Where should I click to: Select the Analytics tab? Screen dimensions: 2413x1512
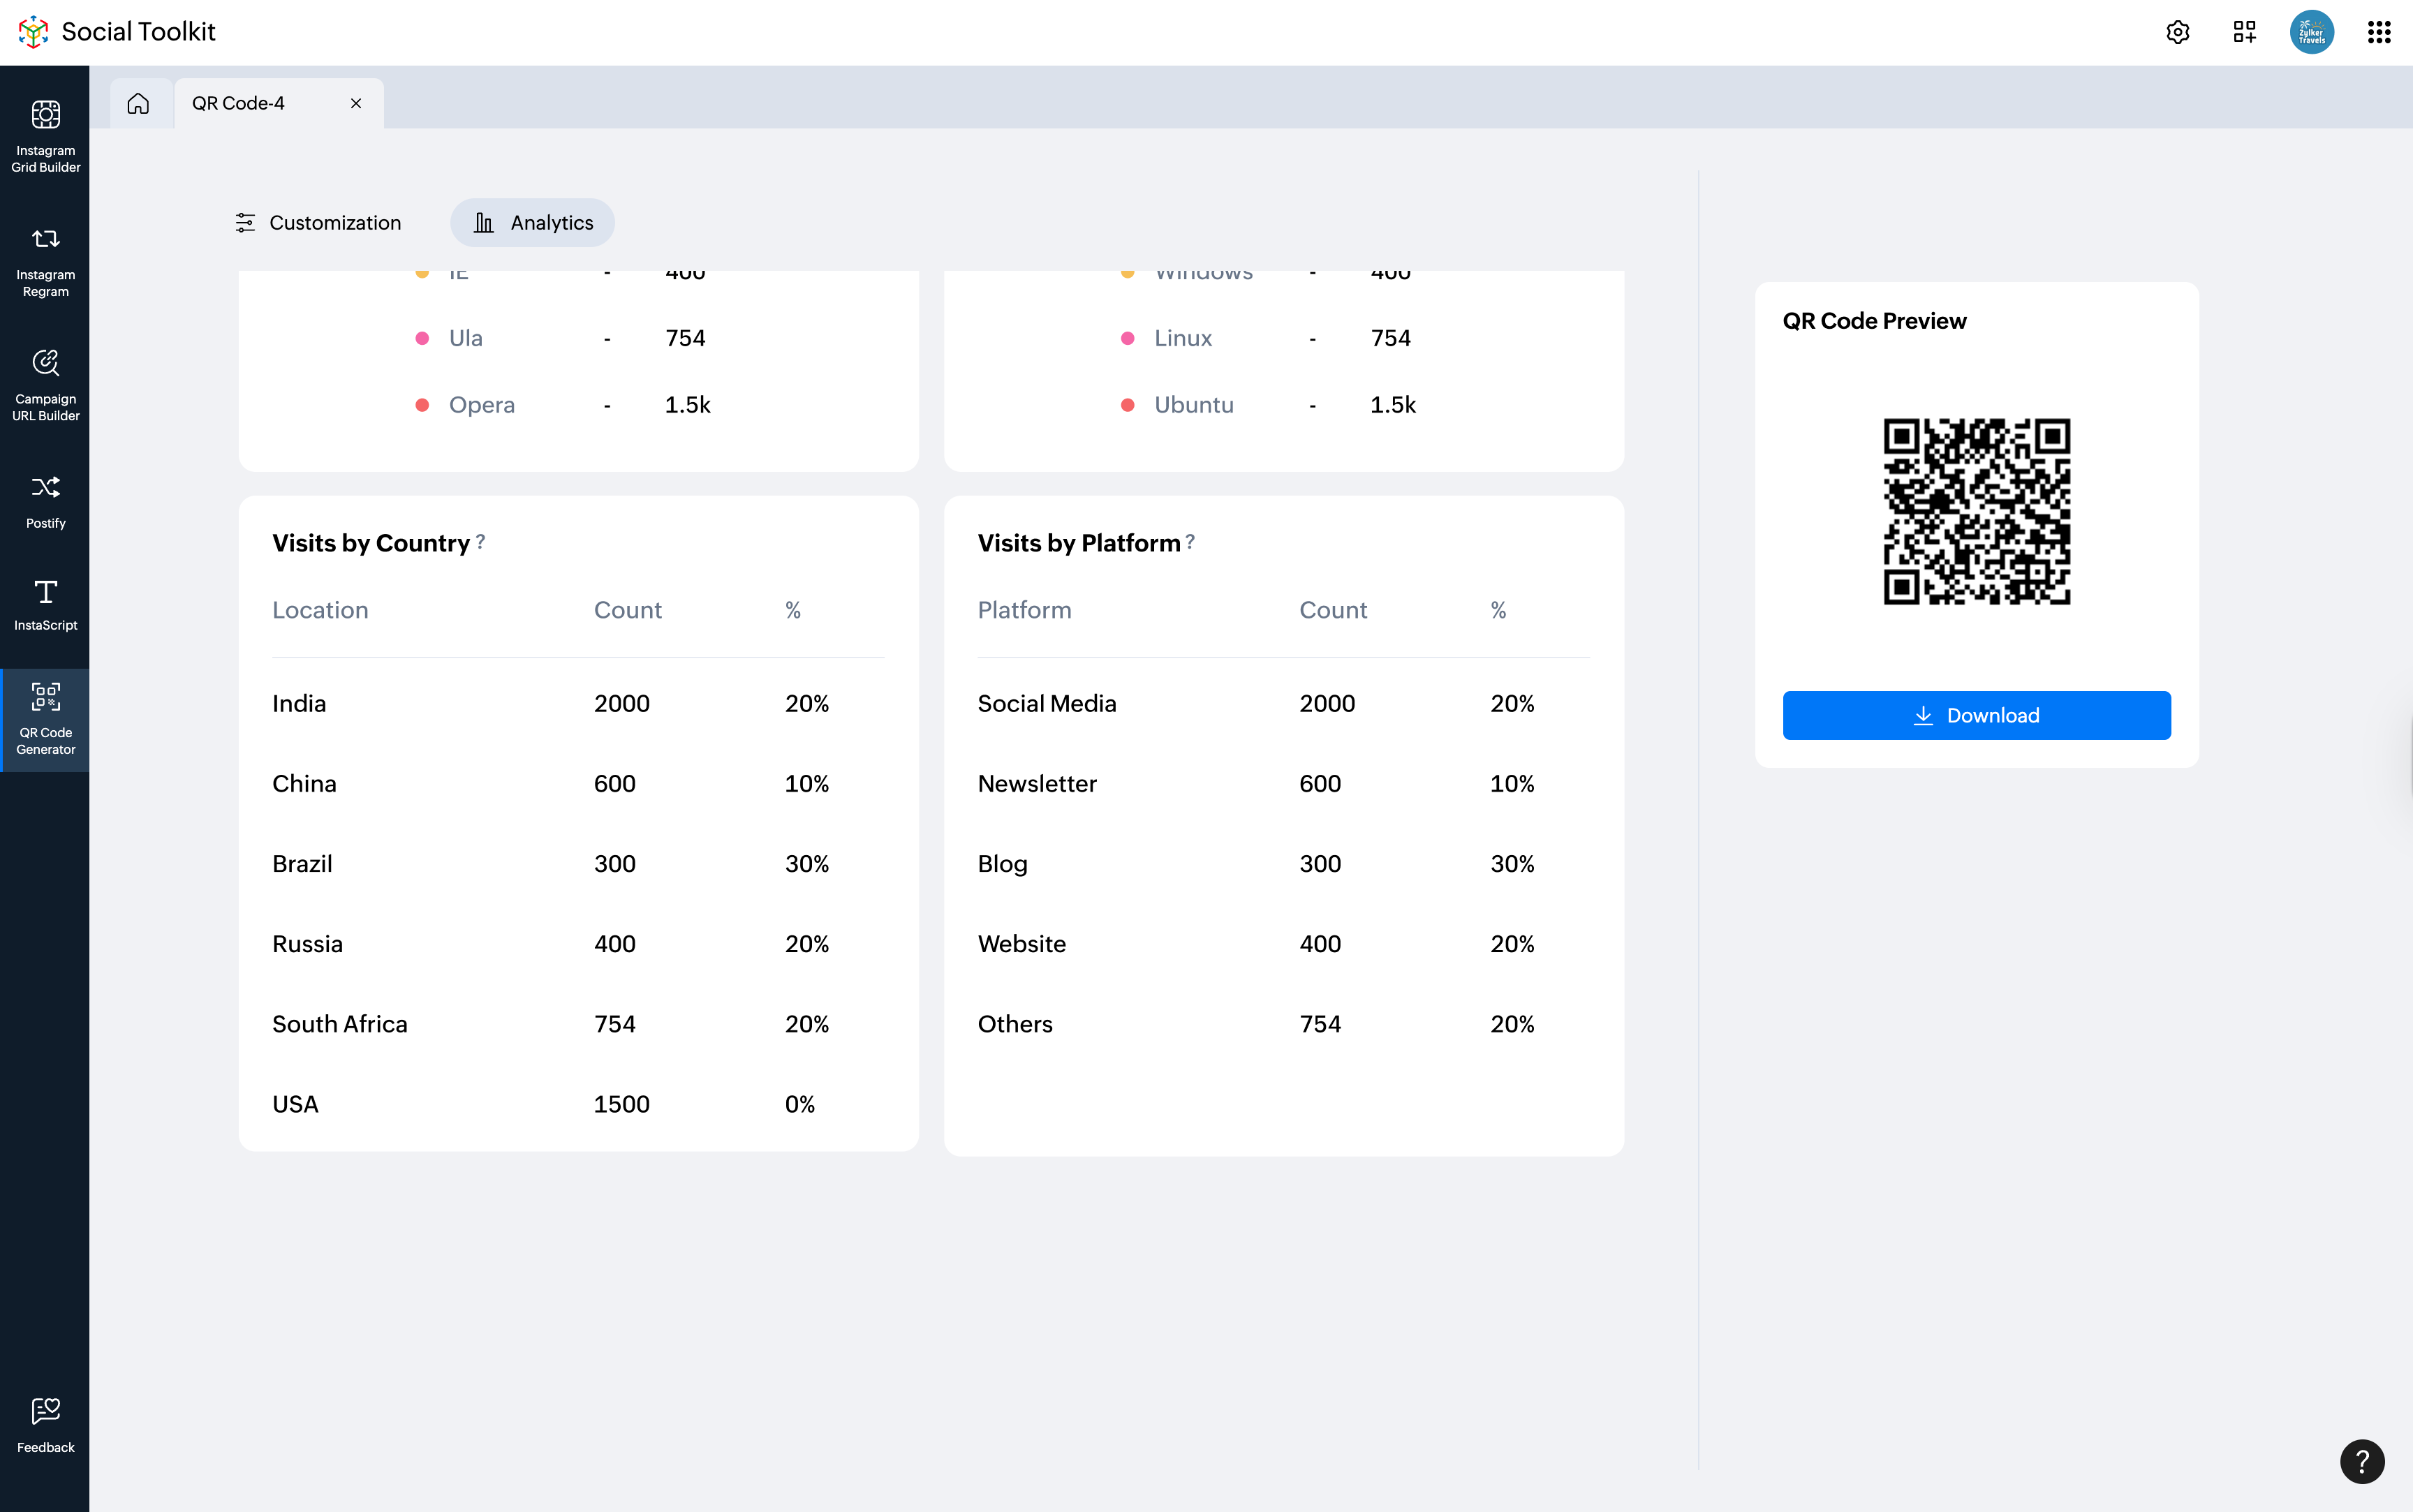[x=532, y=223]
